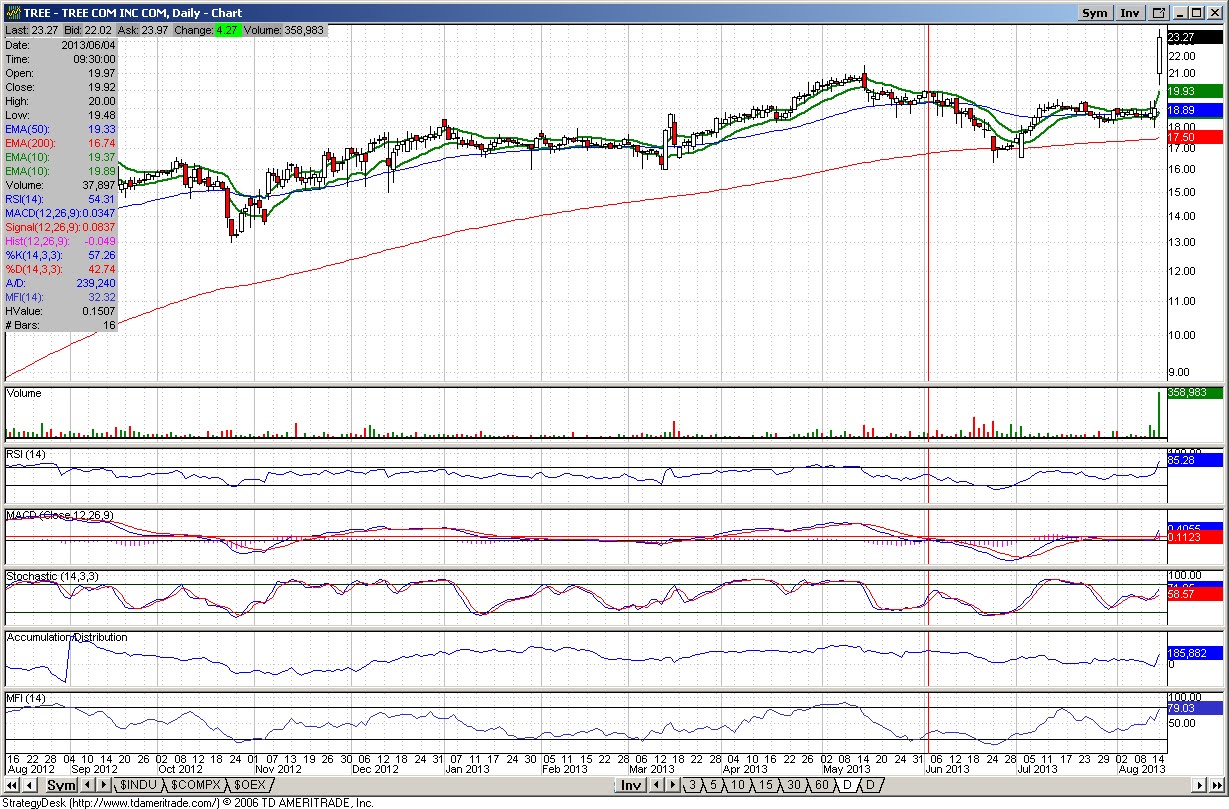The width and height of the screenshot is (1229, 809).
Task: Click the RSI (14) panel title
Action: click(x=26, y=455)
